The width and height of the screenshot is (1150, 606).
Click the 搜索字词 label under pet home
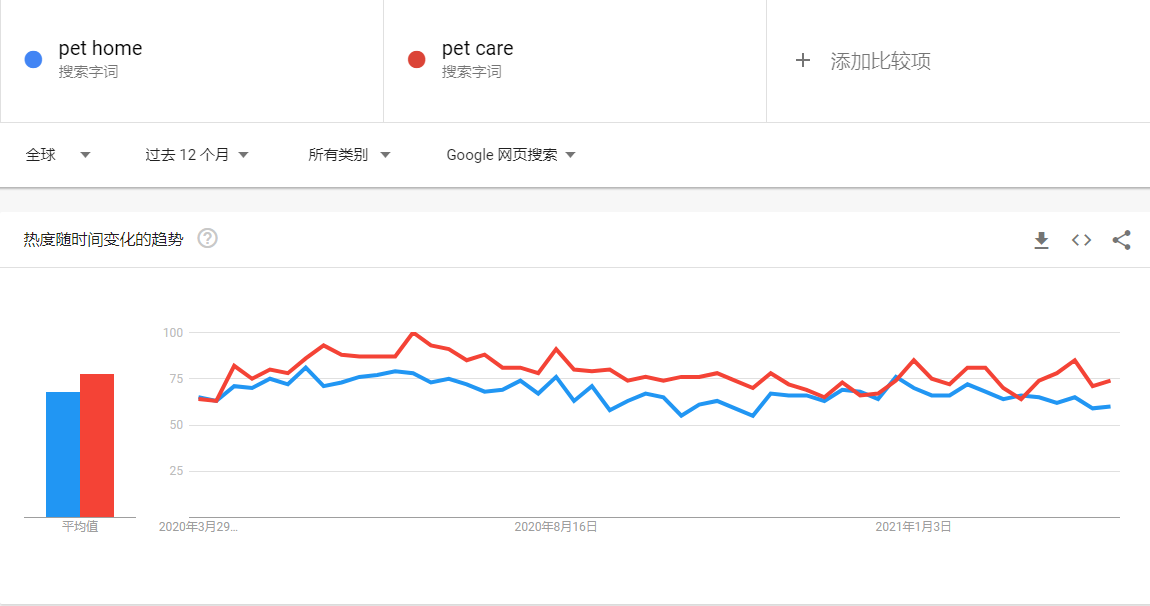click(x=86, y=72)
